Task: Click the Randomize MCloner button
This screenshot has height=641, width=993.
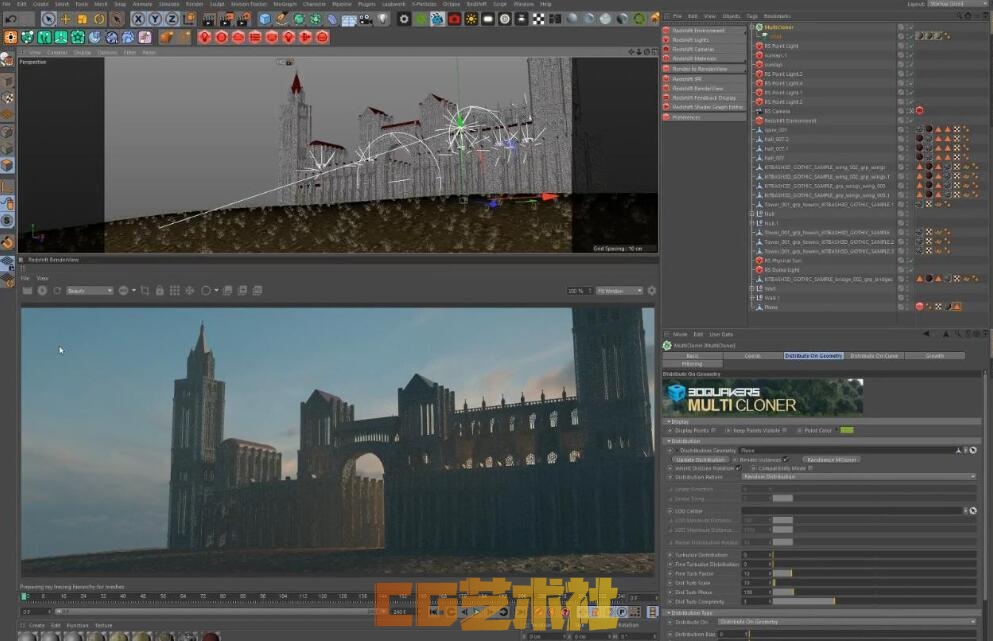Action: click(x=832, y=460)
